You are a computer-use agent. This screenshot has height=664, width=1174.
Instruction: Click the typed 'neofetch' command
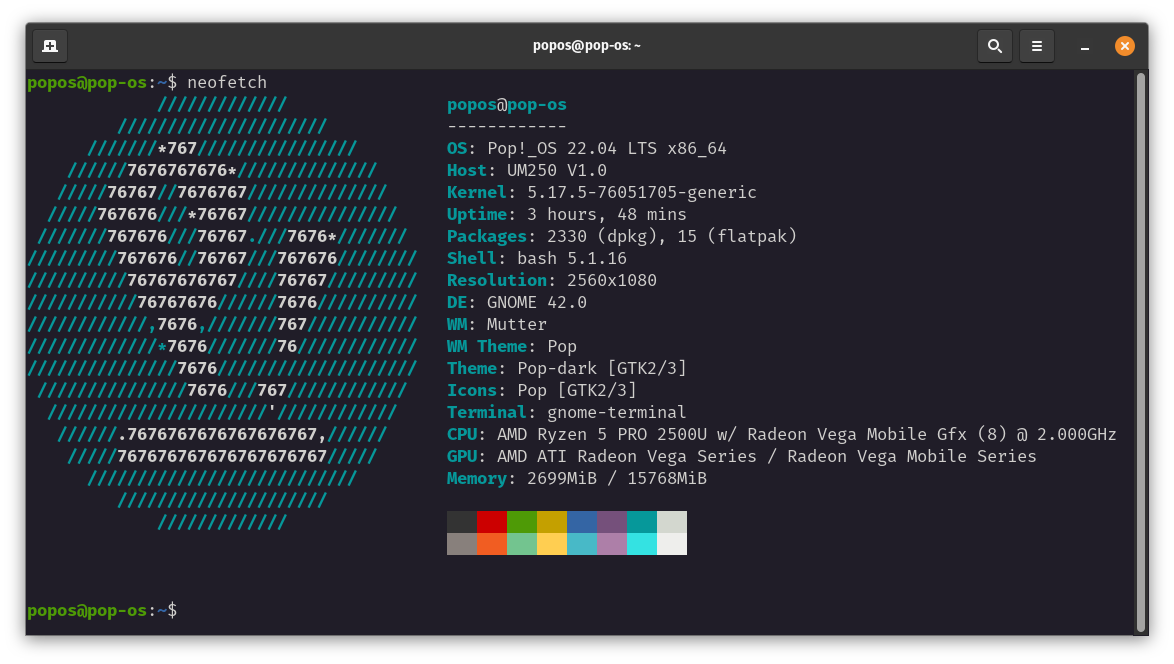pyautogui.click(x=227, y=82)
